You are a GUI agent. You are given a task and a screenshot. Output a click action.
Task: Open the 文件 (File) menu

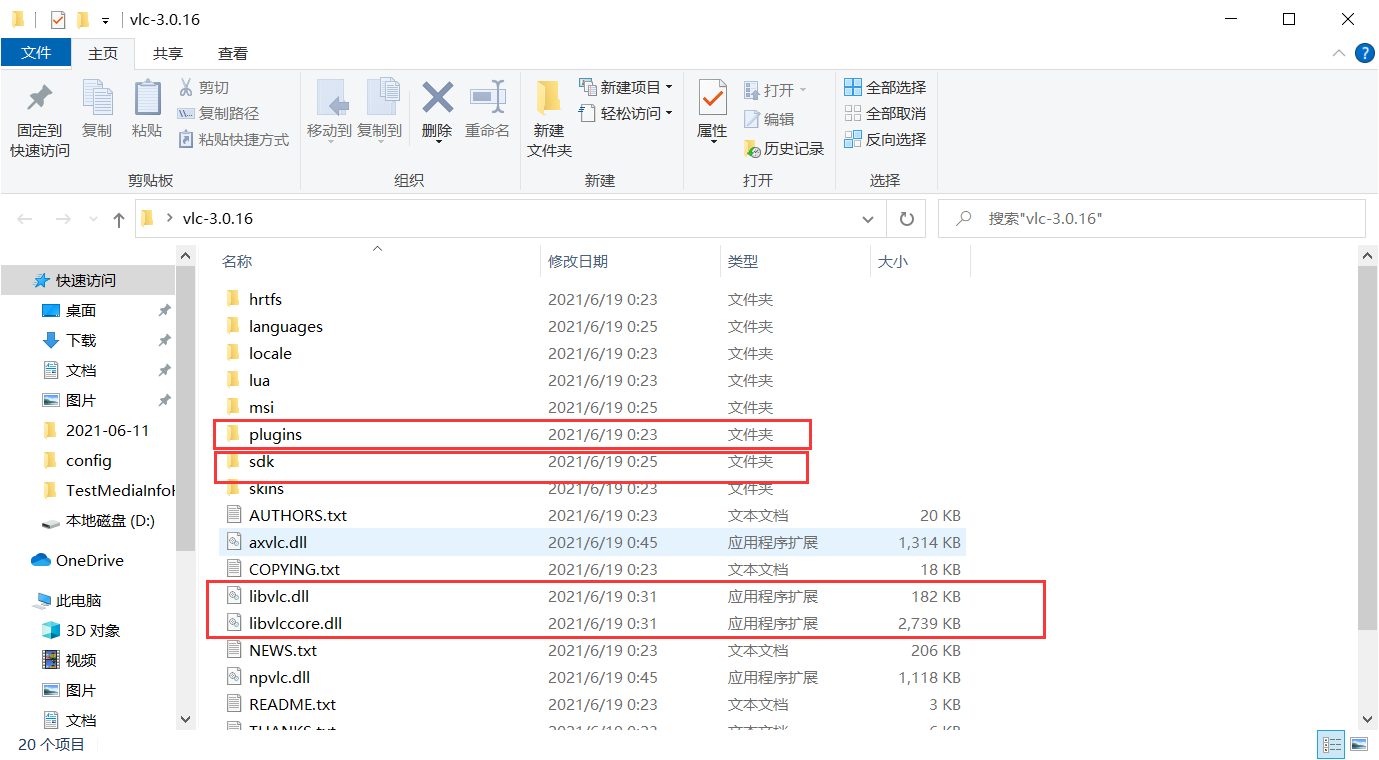(36, 53)
